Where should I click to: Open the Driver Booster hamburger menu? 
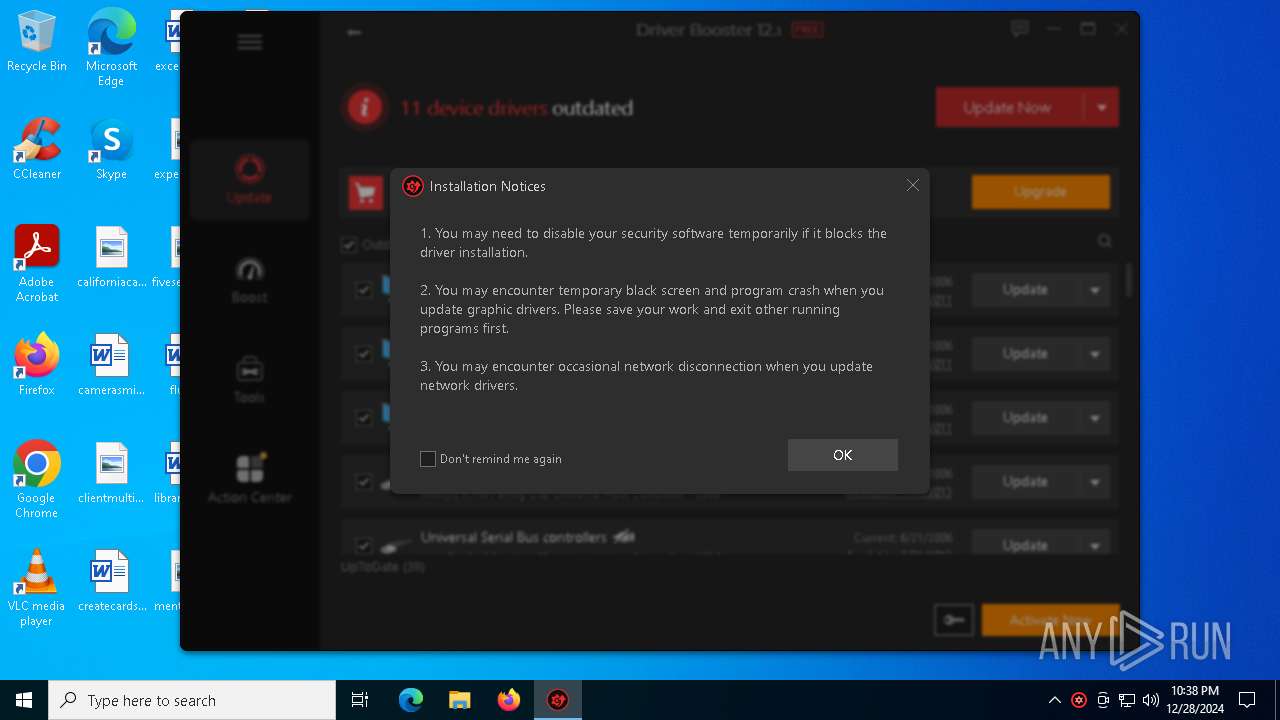[250, 42]
